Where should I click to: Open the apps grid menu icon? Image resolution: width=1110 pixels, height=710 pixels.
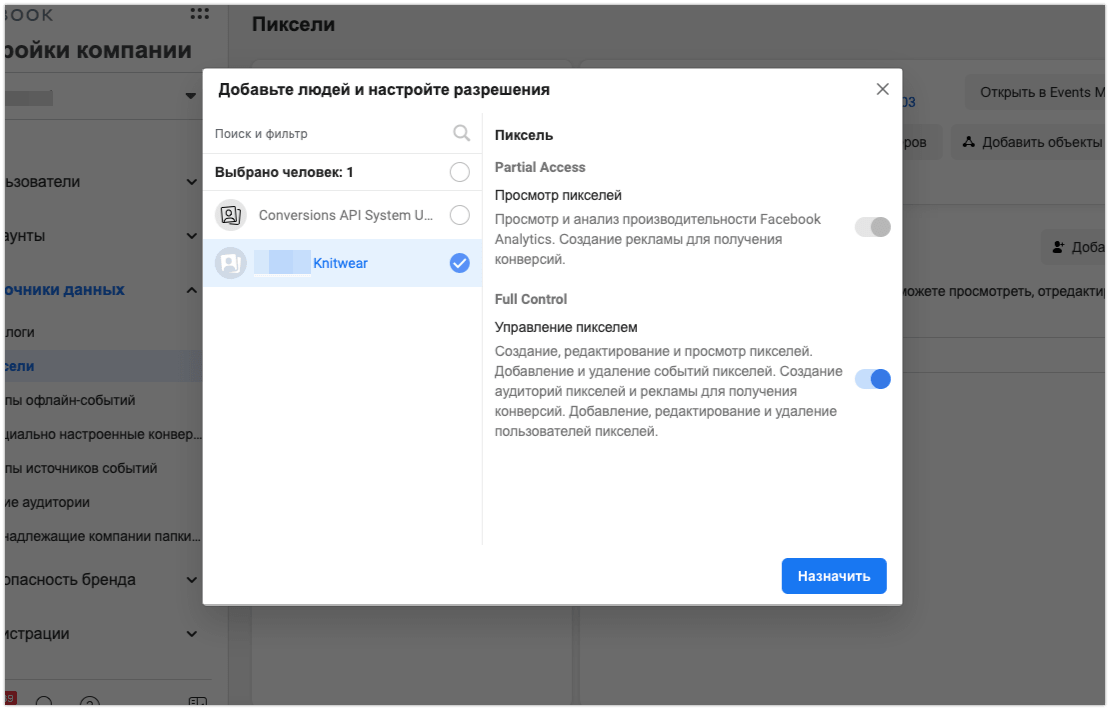(200, 14)
